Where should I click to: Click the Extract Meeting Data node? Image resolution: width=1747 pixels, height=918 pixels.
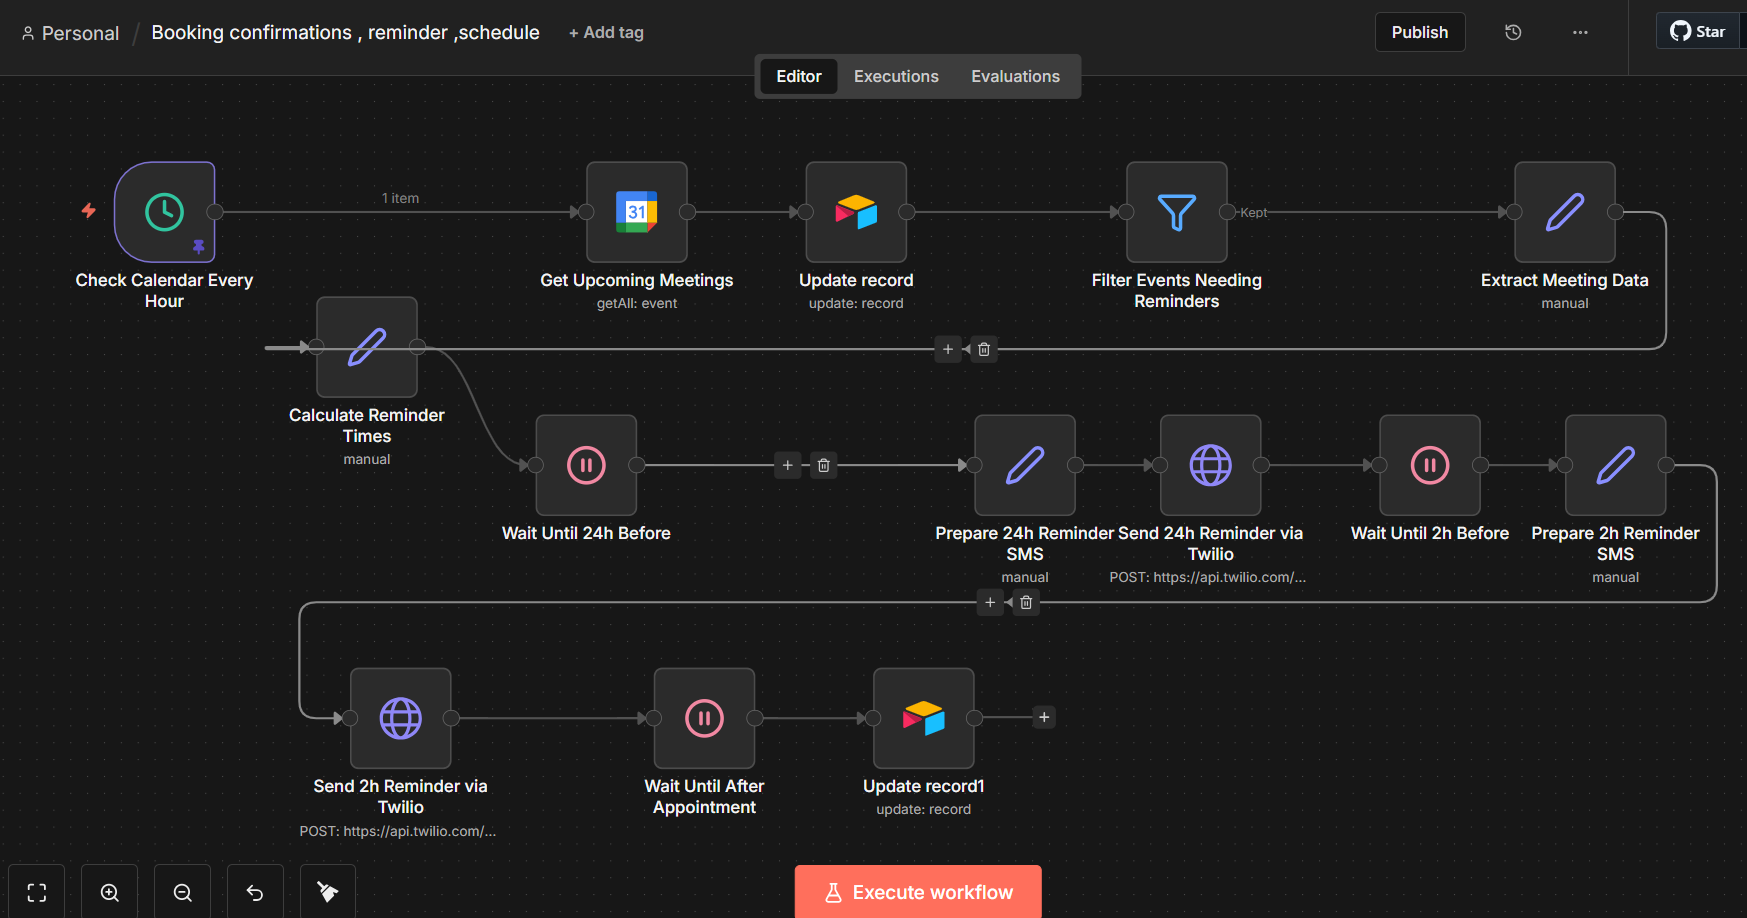coord(1564,212)
